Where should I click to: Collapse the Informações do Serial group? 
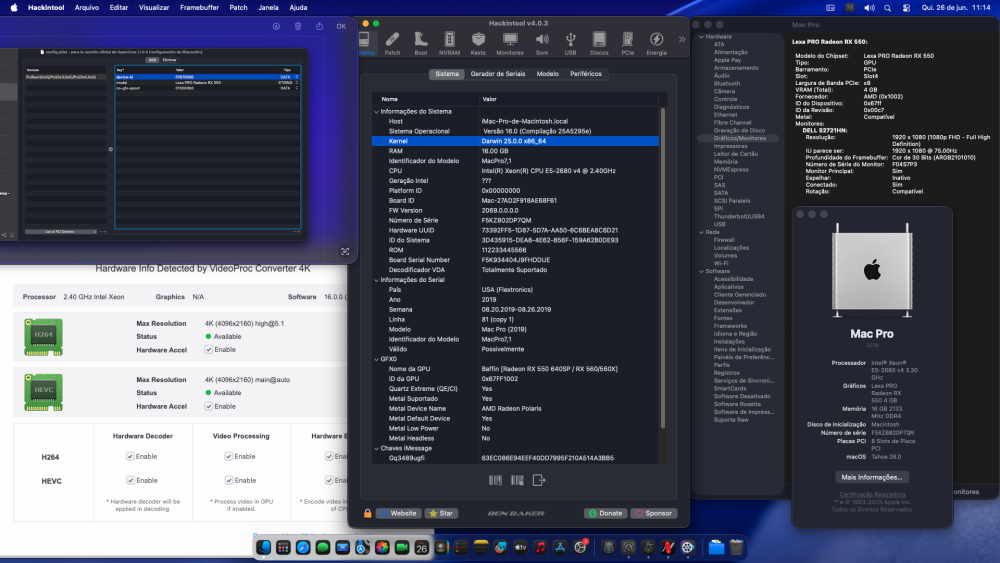click(x=376, y=280)
